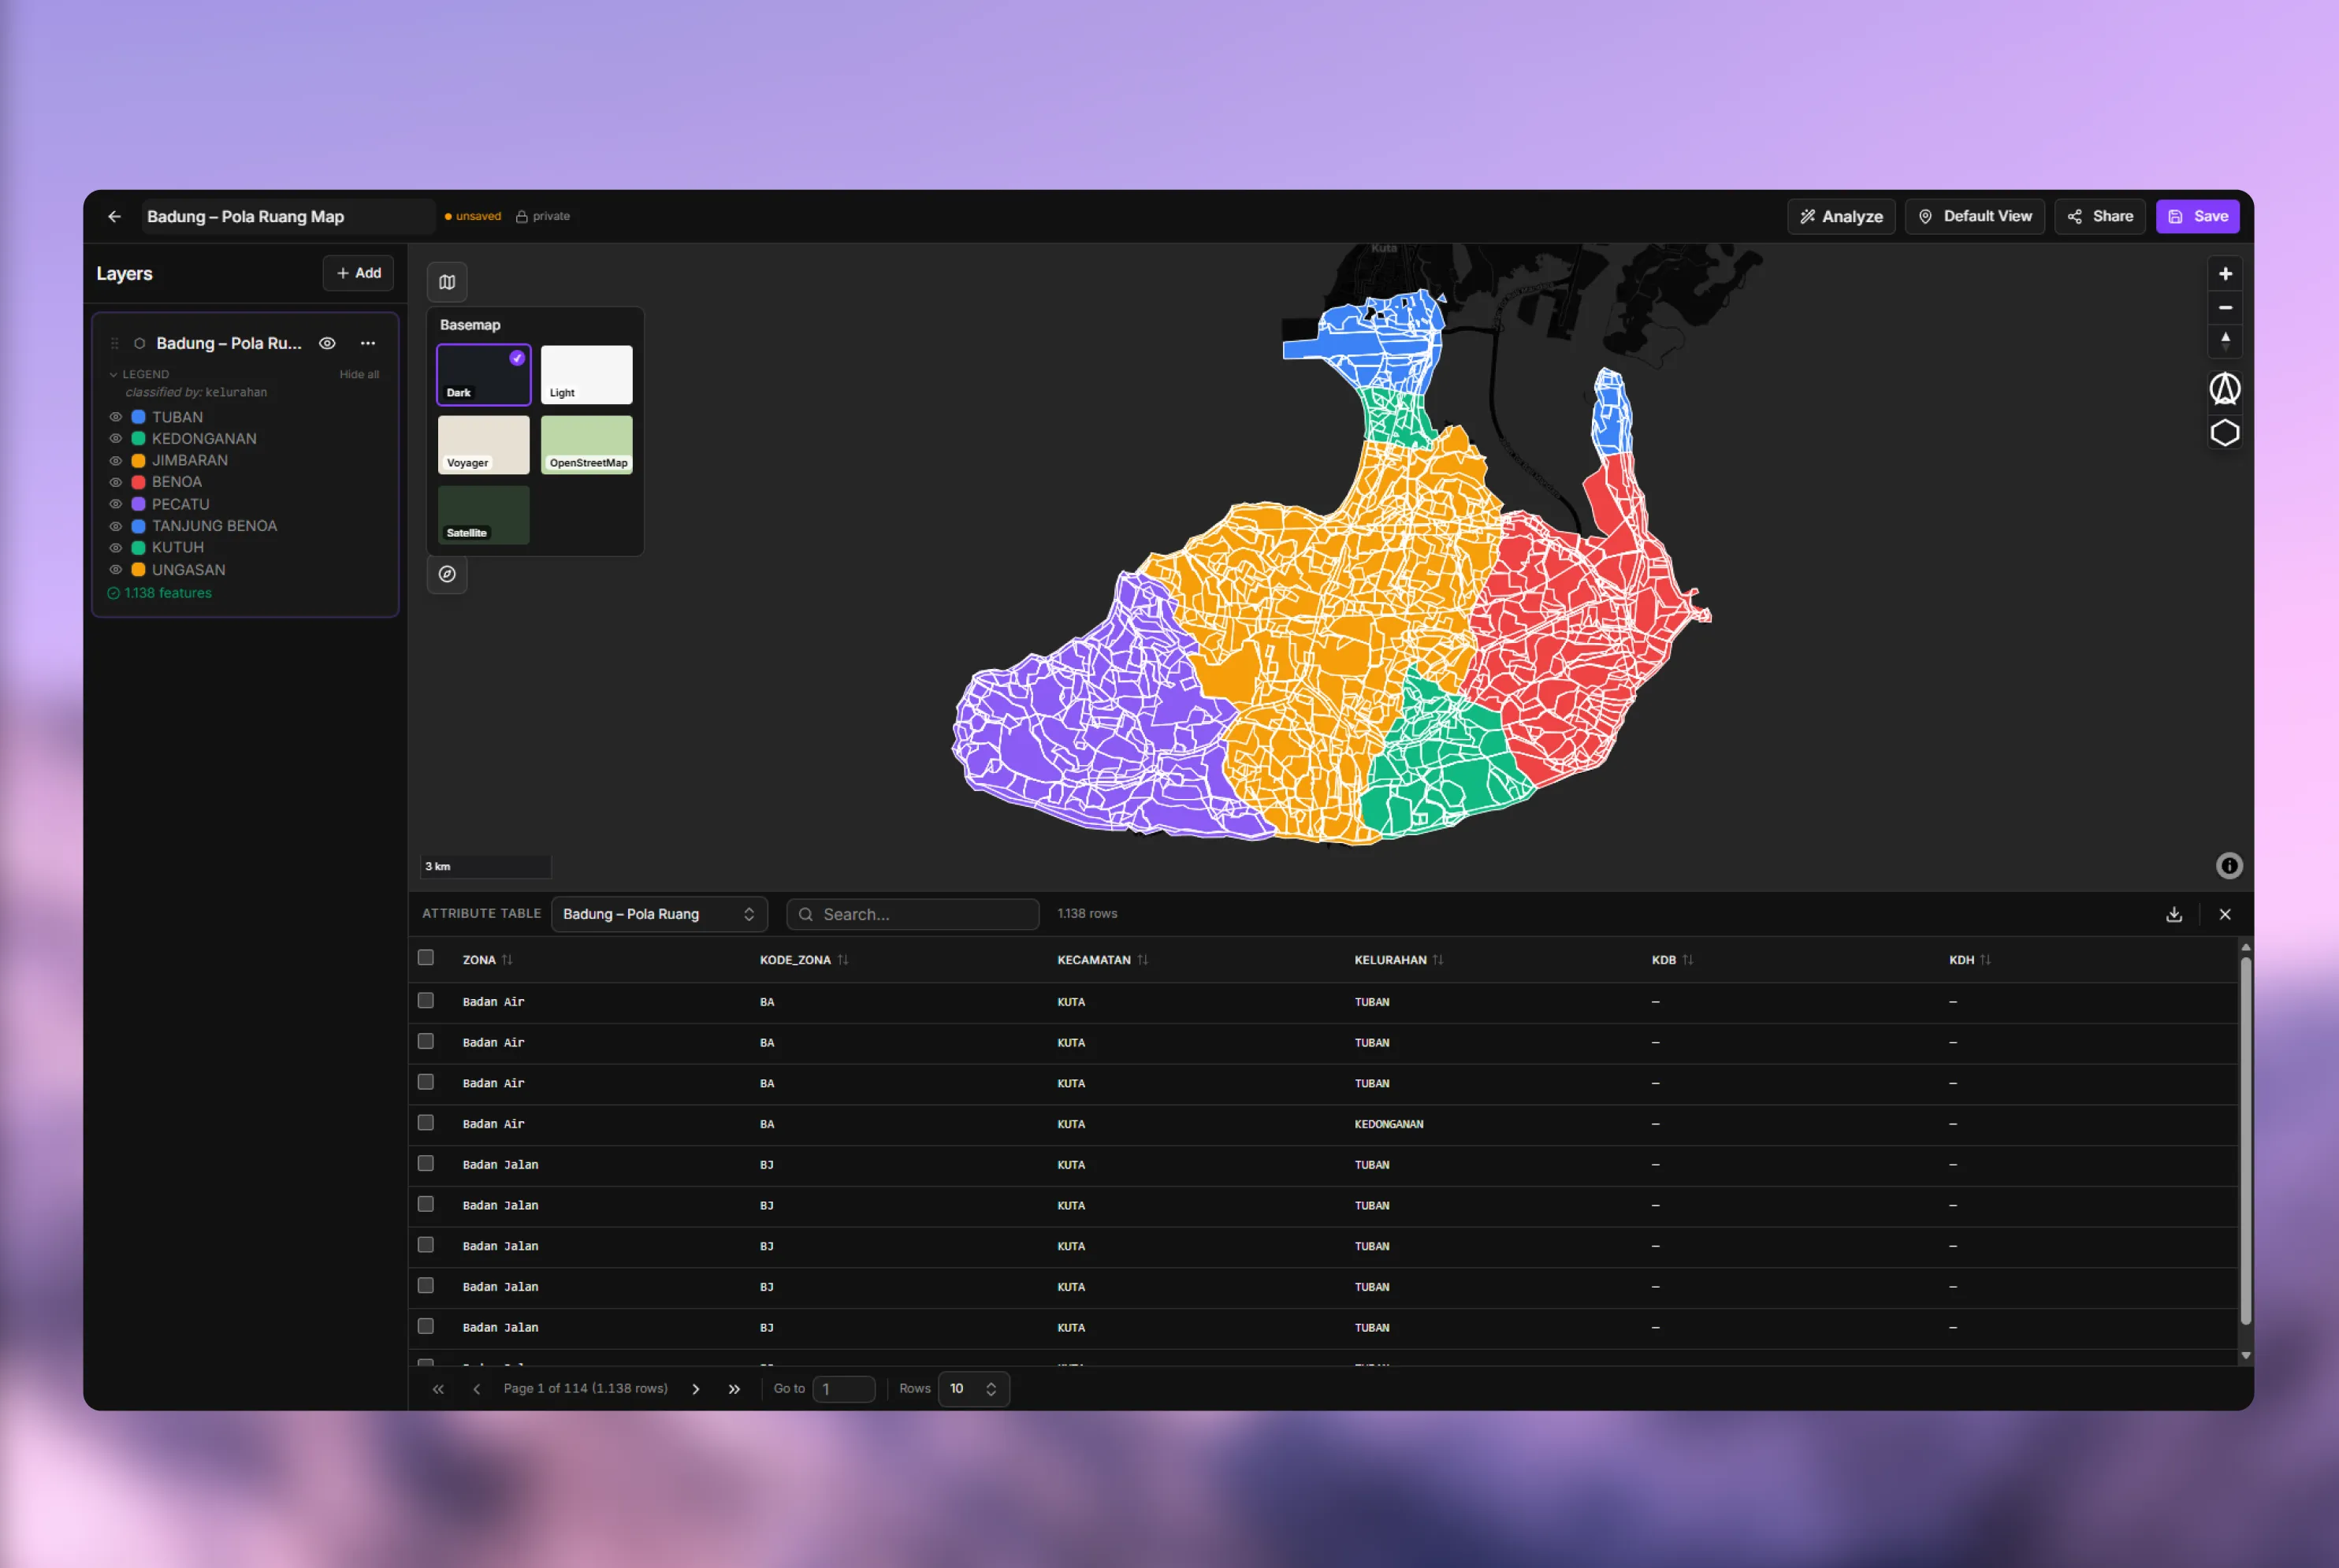Grab the layer drag handle icon
This screenshot has height=1568, width=2339.
pos(114,343)
